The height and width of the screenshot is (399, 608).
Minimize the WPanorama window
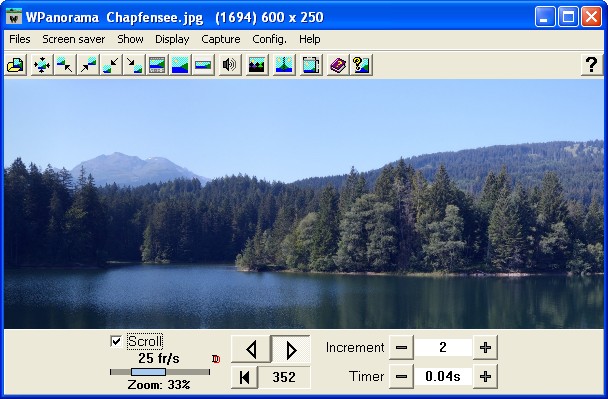click(x=545, y=17)
